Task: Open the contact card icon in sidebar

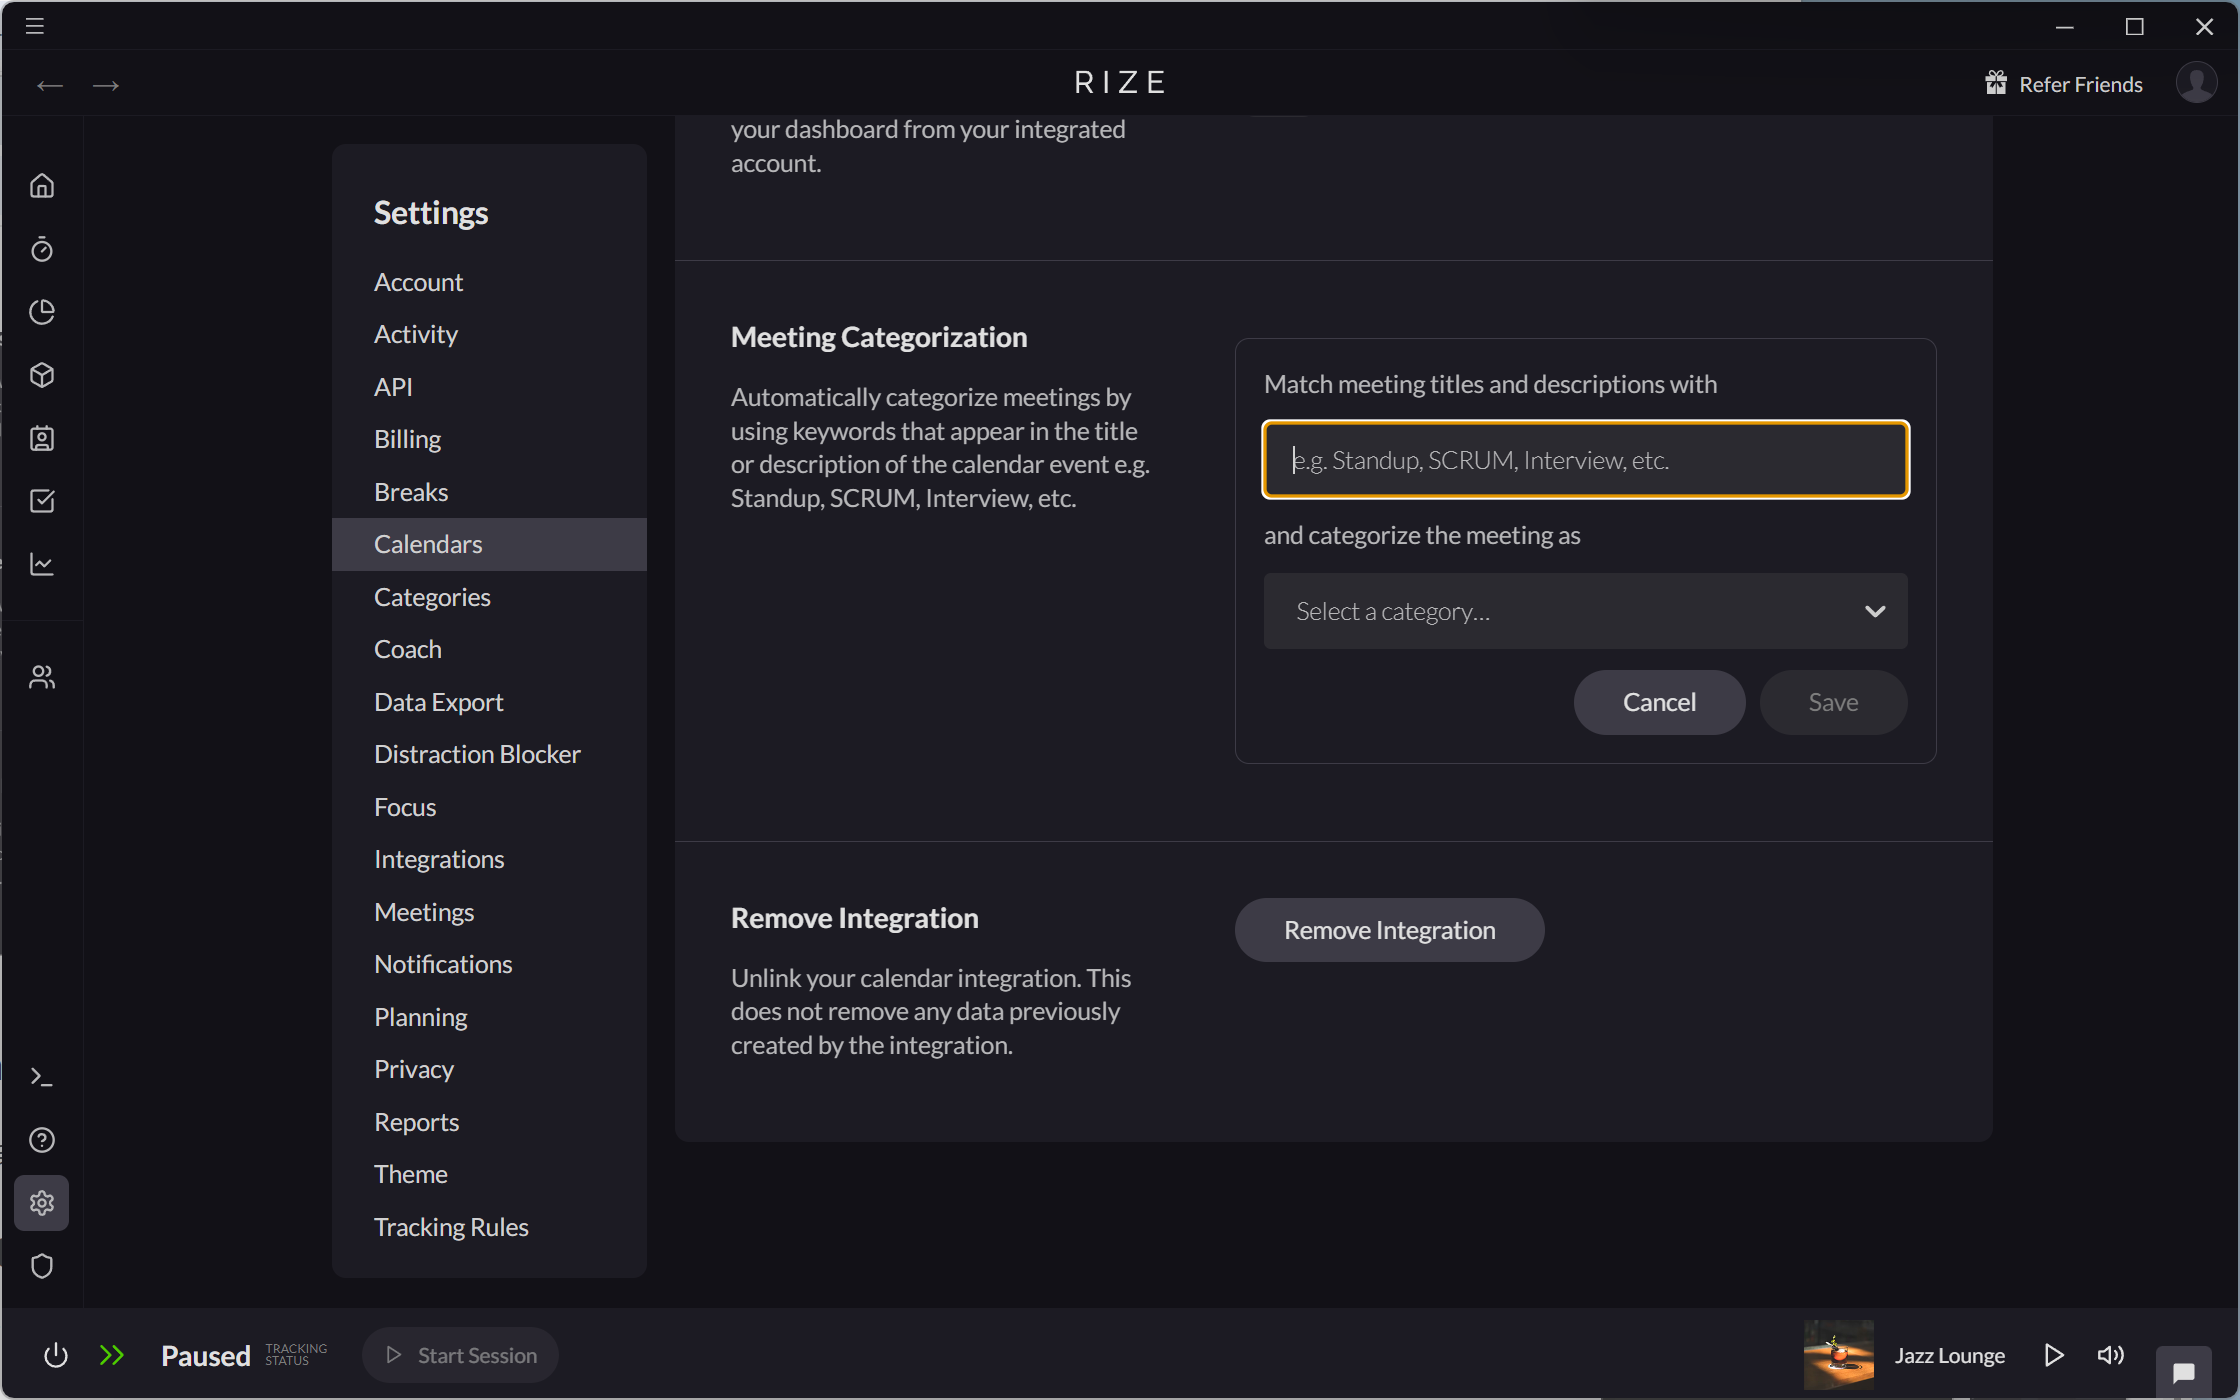Action: coord(42,438)
